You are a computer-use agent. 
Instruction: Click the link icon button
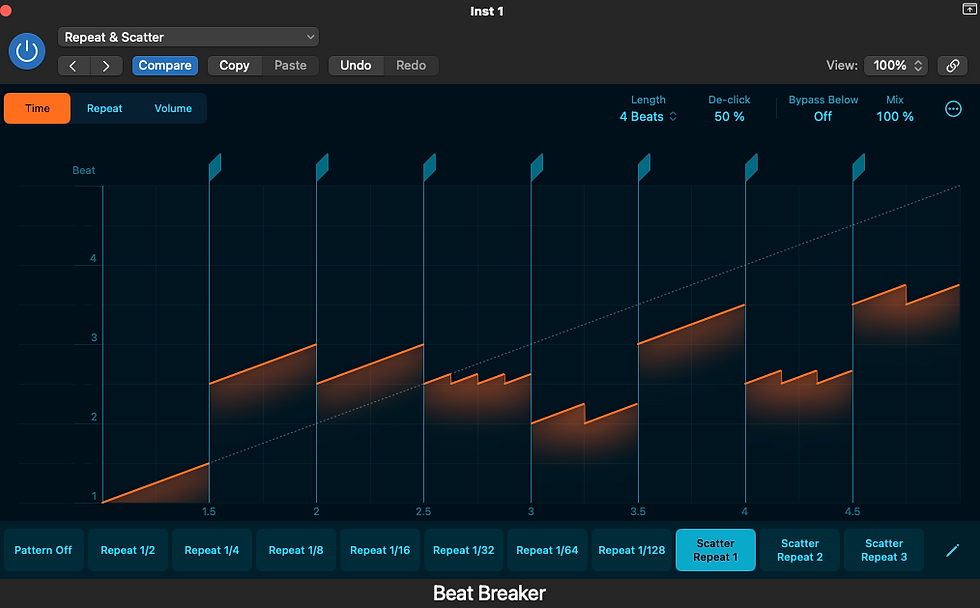(952, 66)
